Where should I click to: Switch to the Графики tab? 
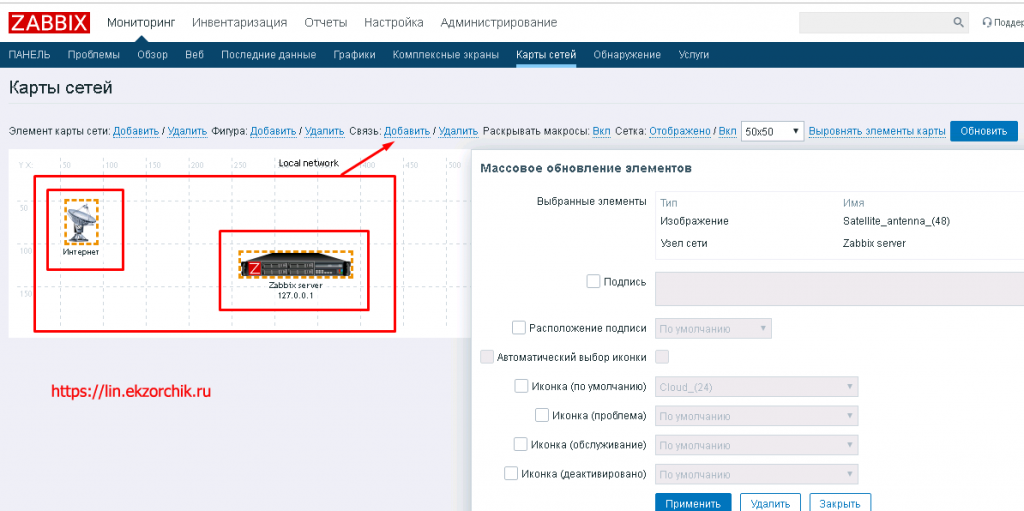click(355, 55)
